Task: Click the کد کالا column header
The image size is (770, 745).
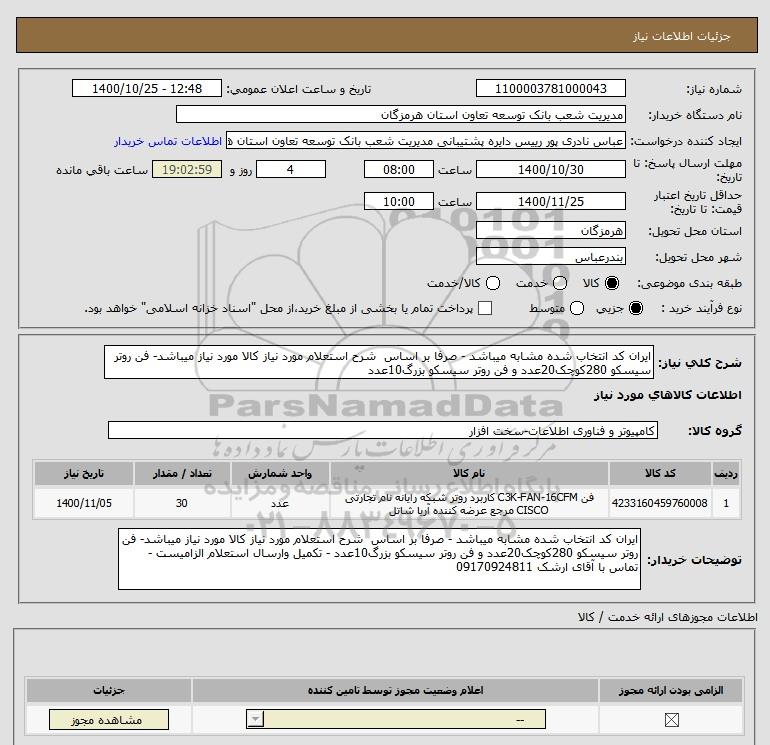Action: (x=660, y=473)
